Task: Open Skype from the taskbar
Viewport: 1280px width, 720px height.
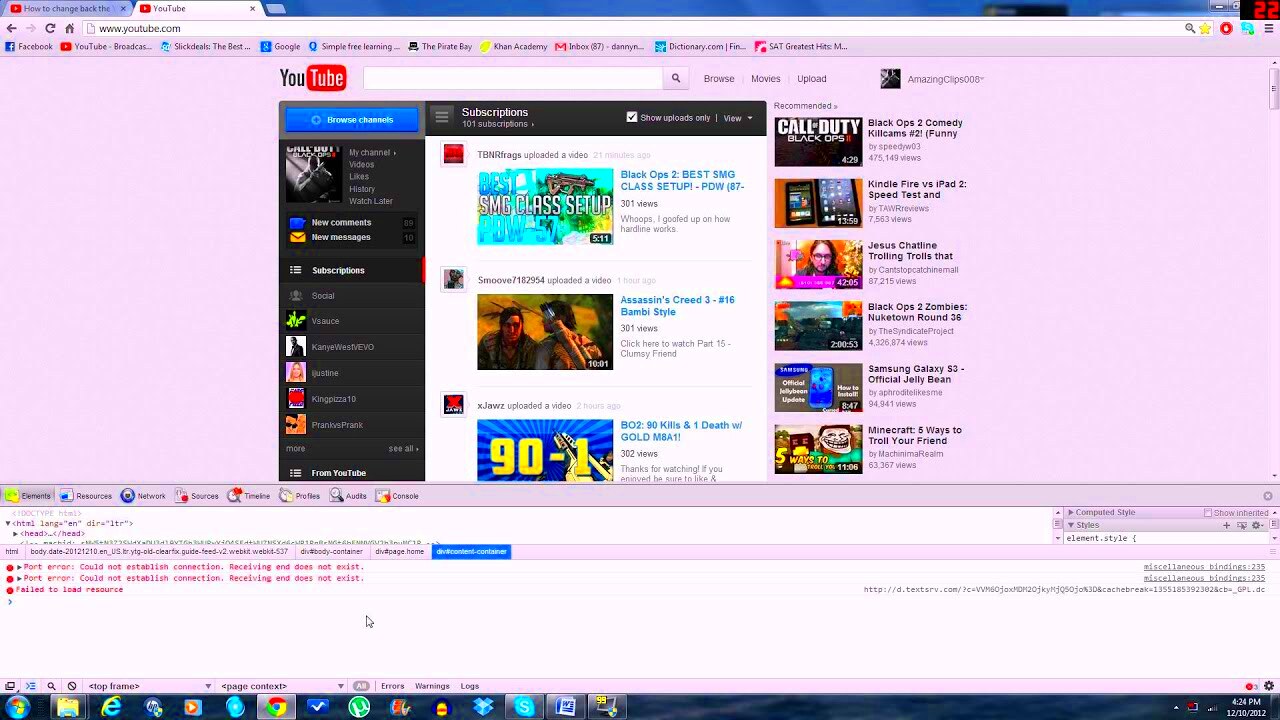Action: tap(524, 707)
